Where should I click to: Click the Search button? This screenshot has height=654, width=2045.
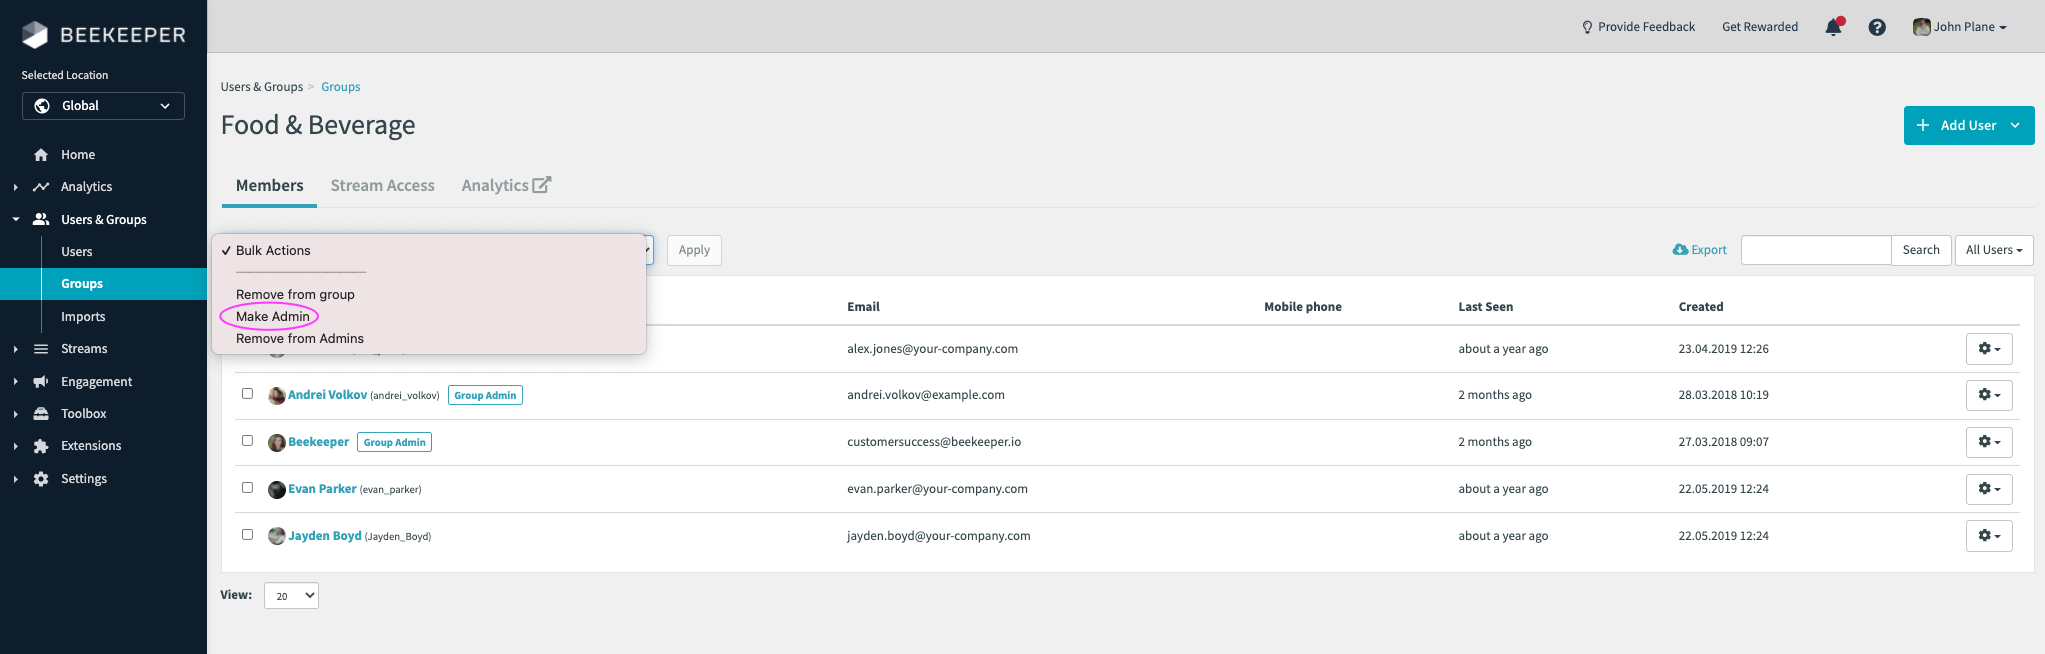pyautogui.click(x=1921, y=250)
